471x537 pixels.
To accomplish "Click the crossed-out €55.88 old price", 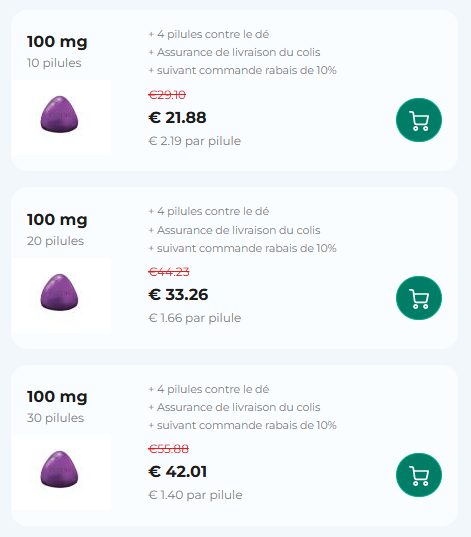I will [x=169, y=449].
